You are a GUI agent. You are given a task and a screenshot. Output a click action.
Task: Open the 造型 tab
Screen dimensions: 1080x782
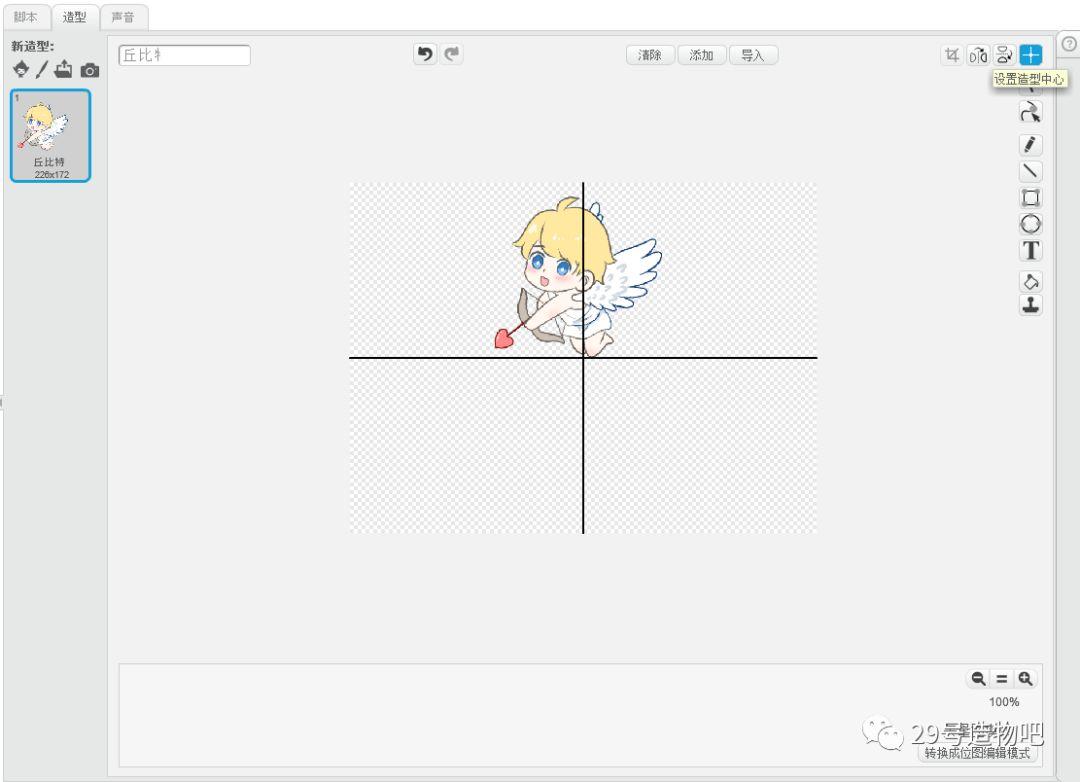click(74, 17)
